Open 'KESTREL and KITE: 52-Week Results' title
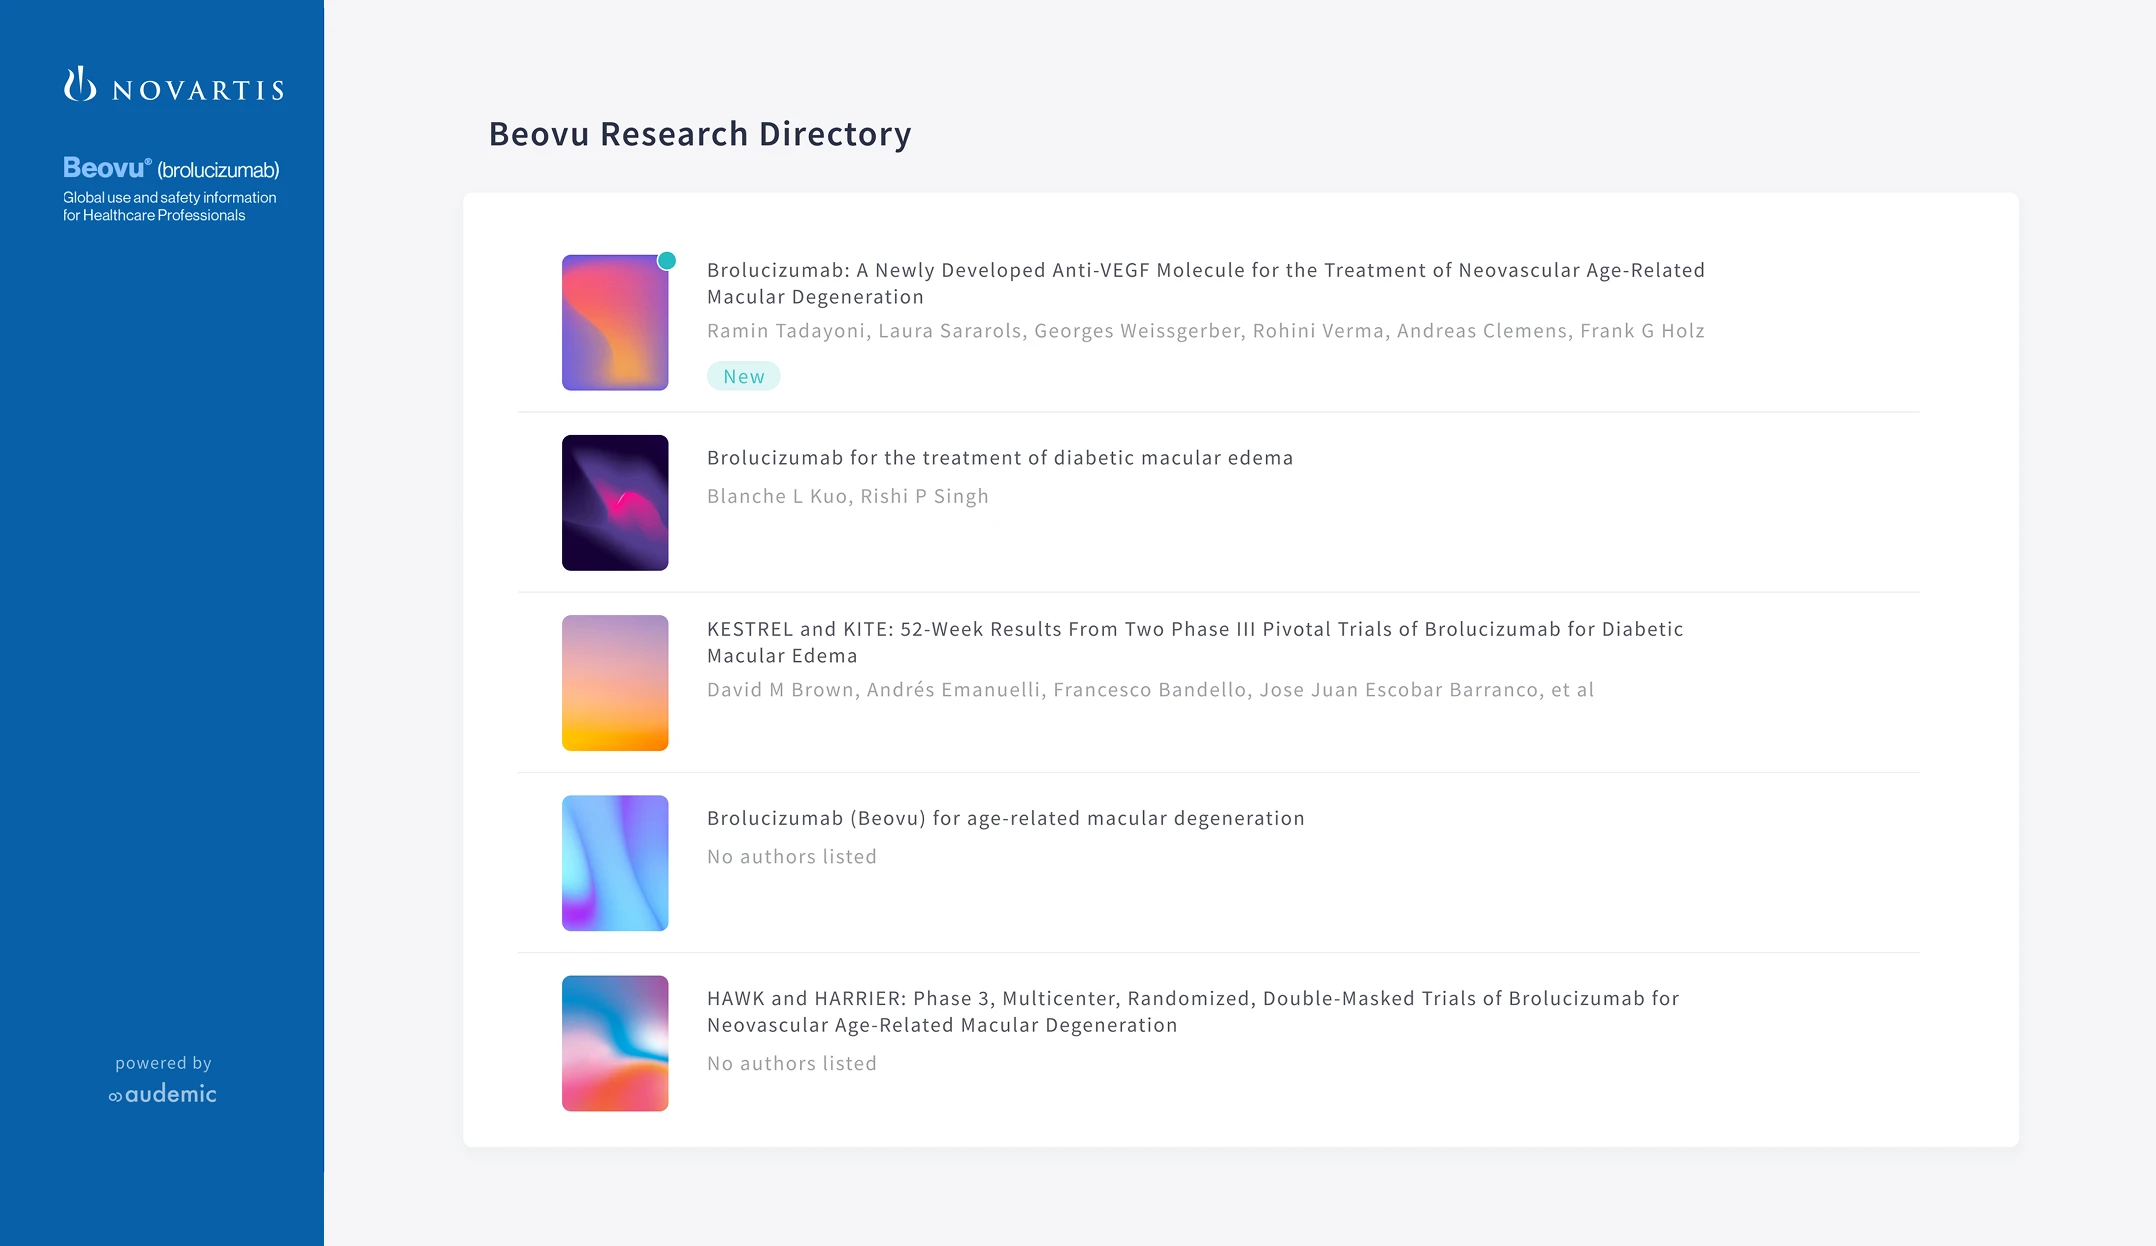Viewport: 2156px width, 1246px height. pyautogui.click(x=1195, y=642)
